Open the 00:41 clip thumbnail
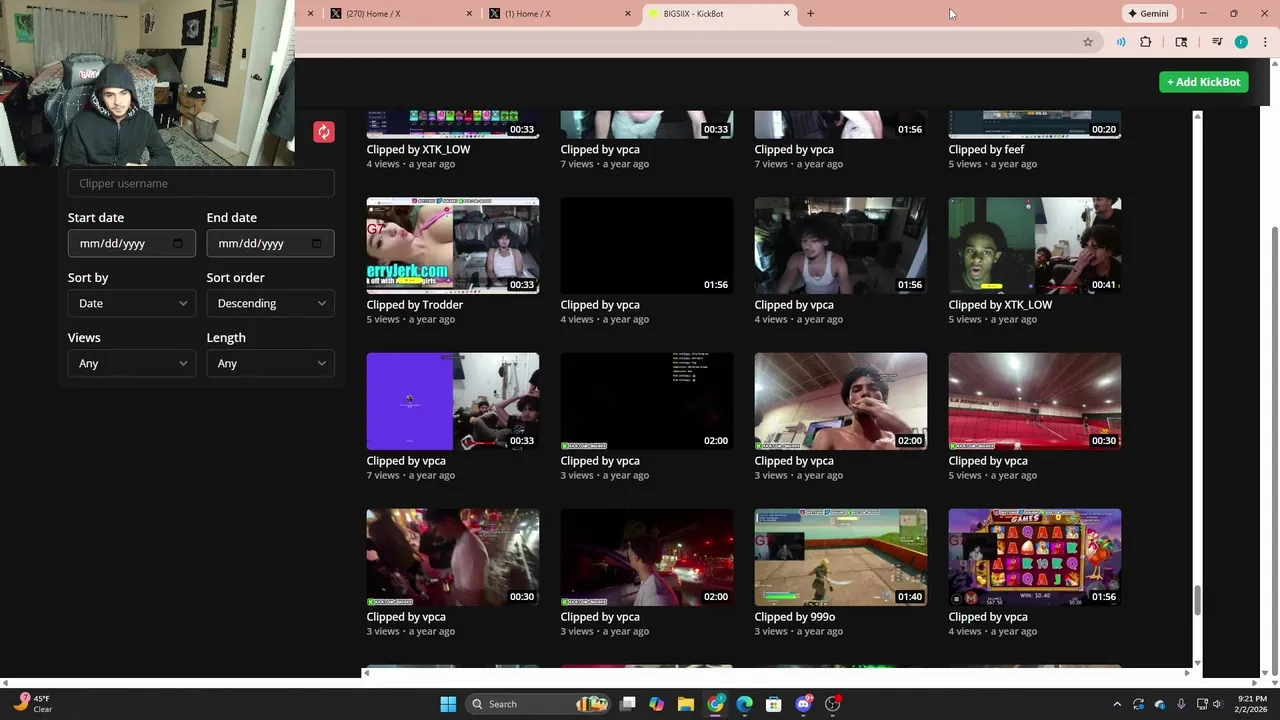 1035,245
